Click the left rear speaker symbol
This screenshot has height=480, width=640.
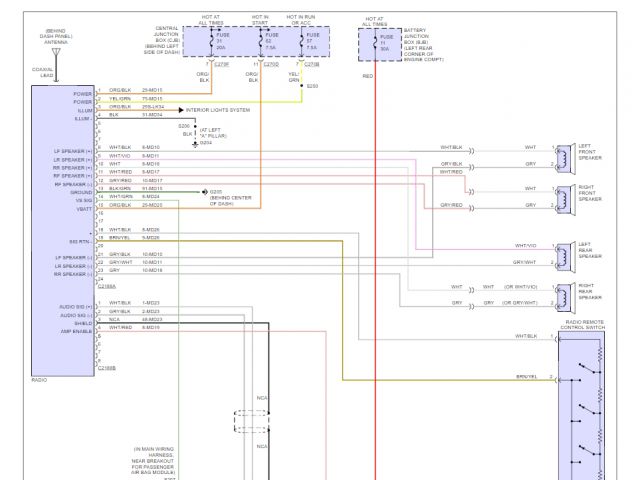(x=567, y=253)
